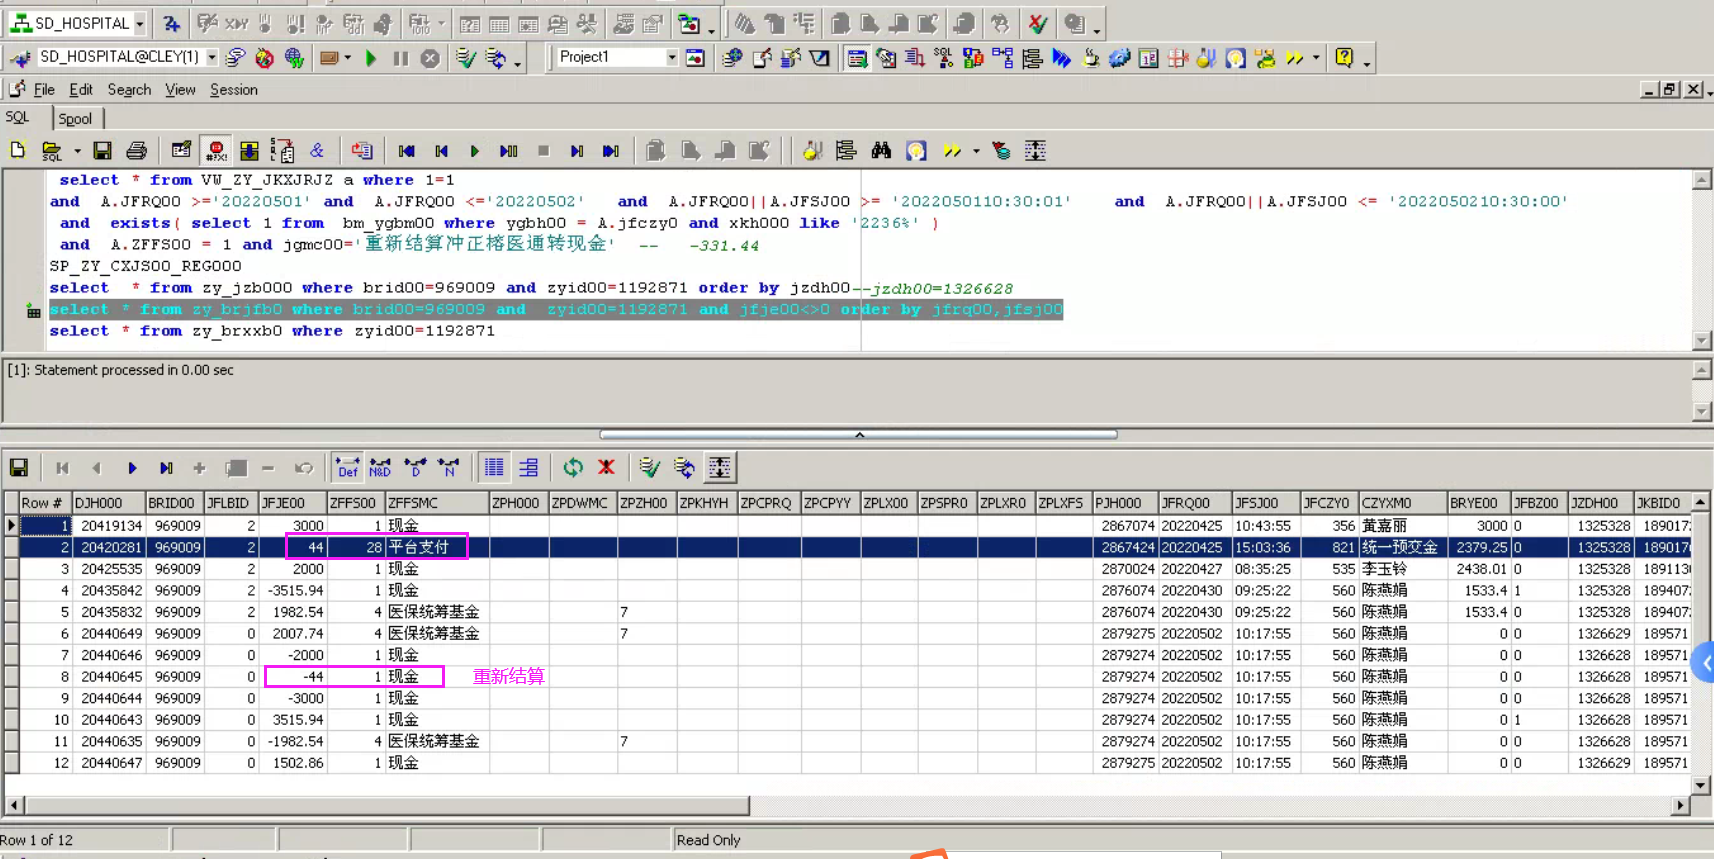Click the result grid's horizontal scrollbar thumb
Image resolution: width=1714 pixels, height=859 pixels.
pos(385,806)
